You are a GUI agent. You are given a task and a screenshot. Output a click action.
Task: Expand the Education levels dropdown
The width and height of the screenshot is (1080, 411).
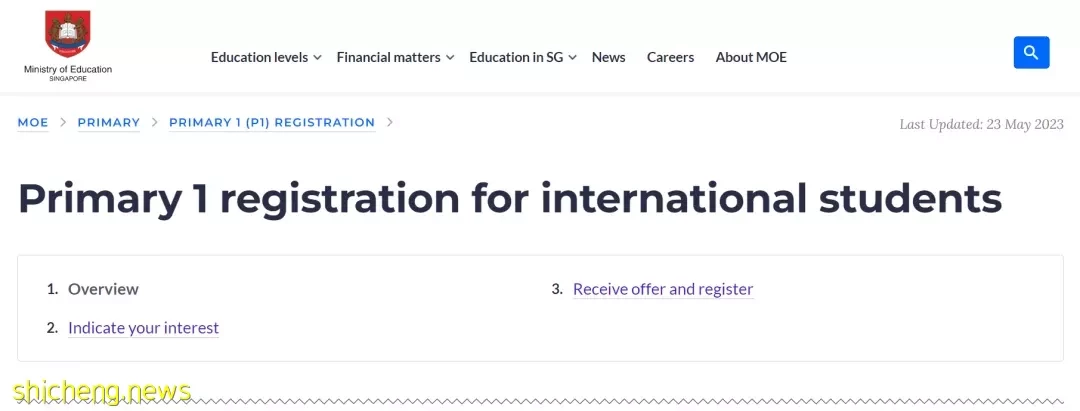point(266,57)
